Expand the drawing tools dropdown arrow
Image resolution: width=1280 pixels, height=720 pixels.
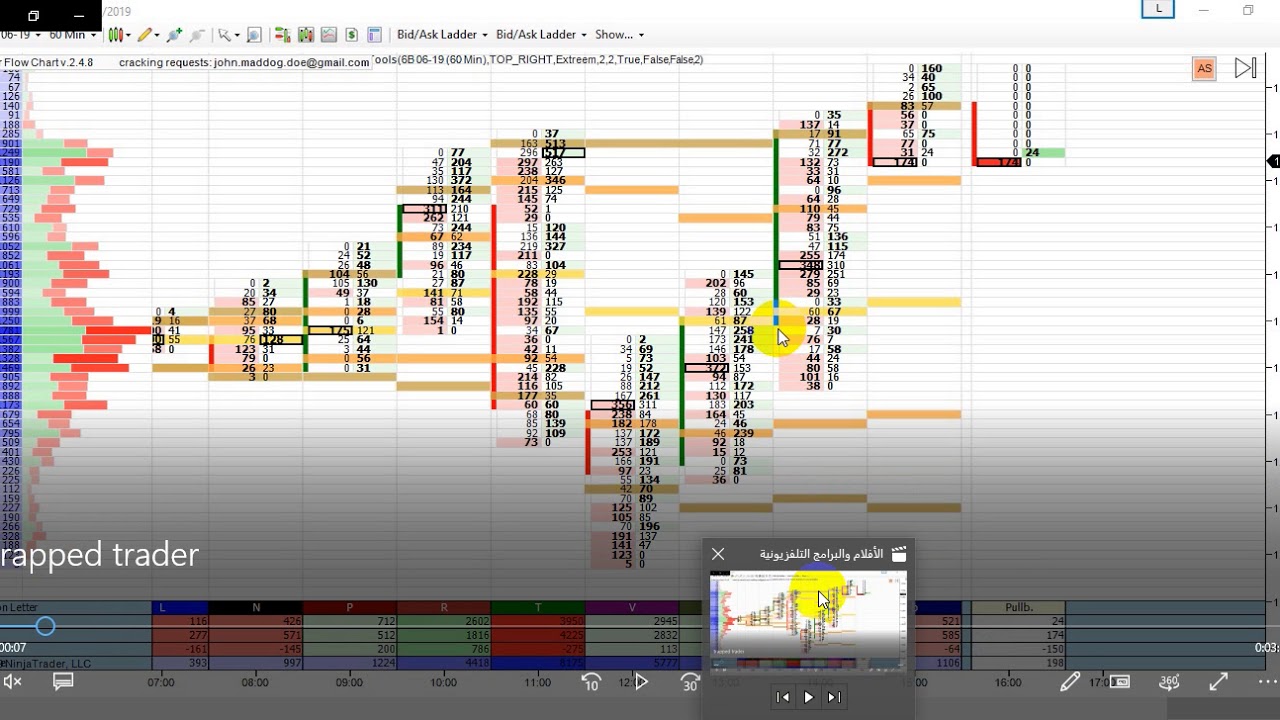(159, 35)
